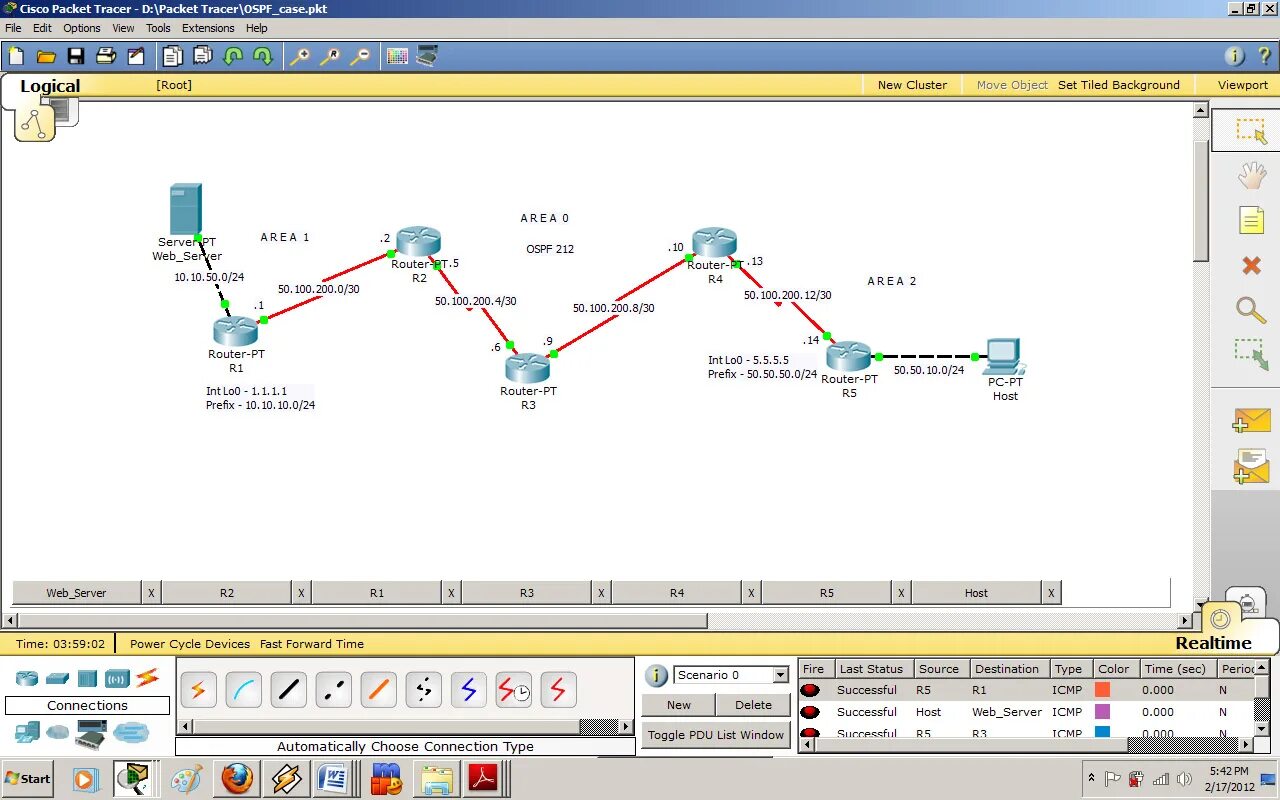Open the Extensions menu
This screenshot has height=800, width=1280.
click(208, 28)
